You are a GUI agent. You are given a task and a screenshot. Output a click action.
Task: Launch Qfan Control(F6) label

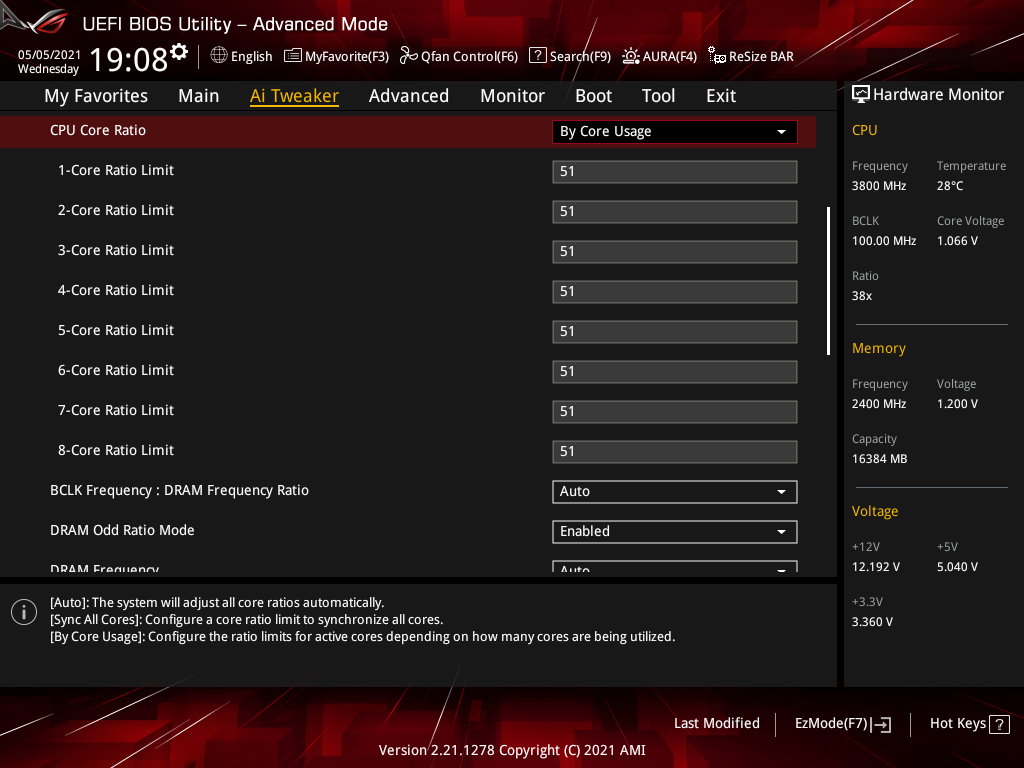[x=470, y=57]
